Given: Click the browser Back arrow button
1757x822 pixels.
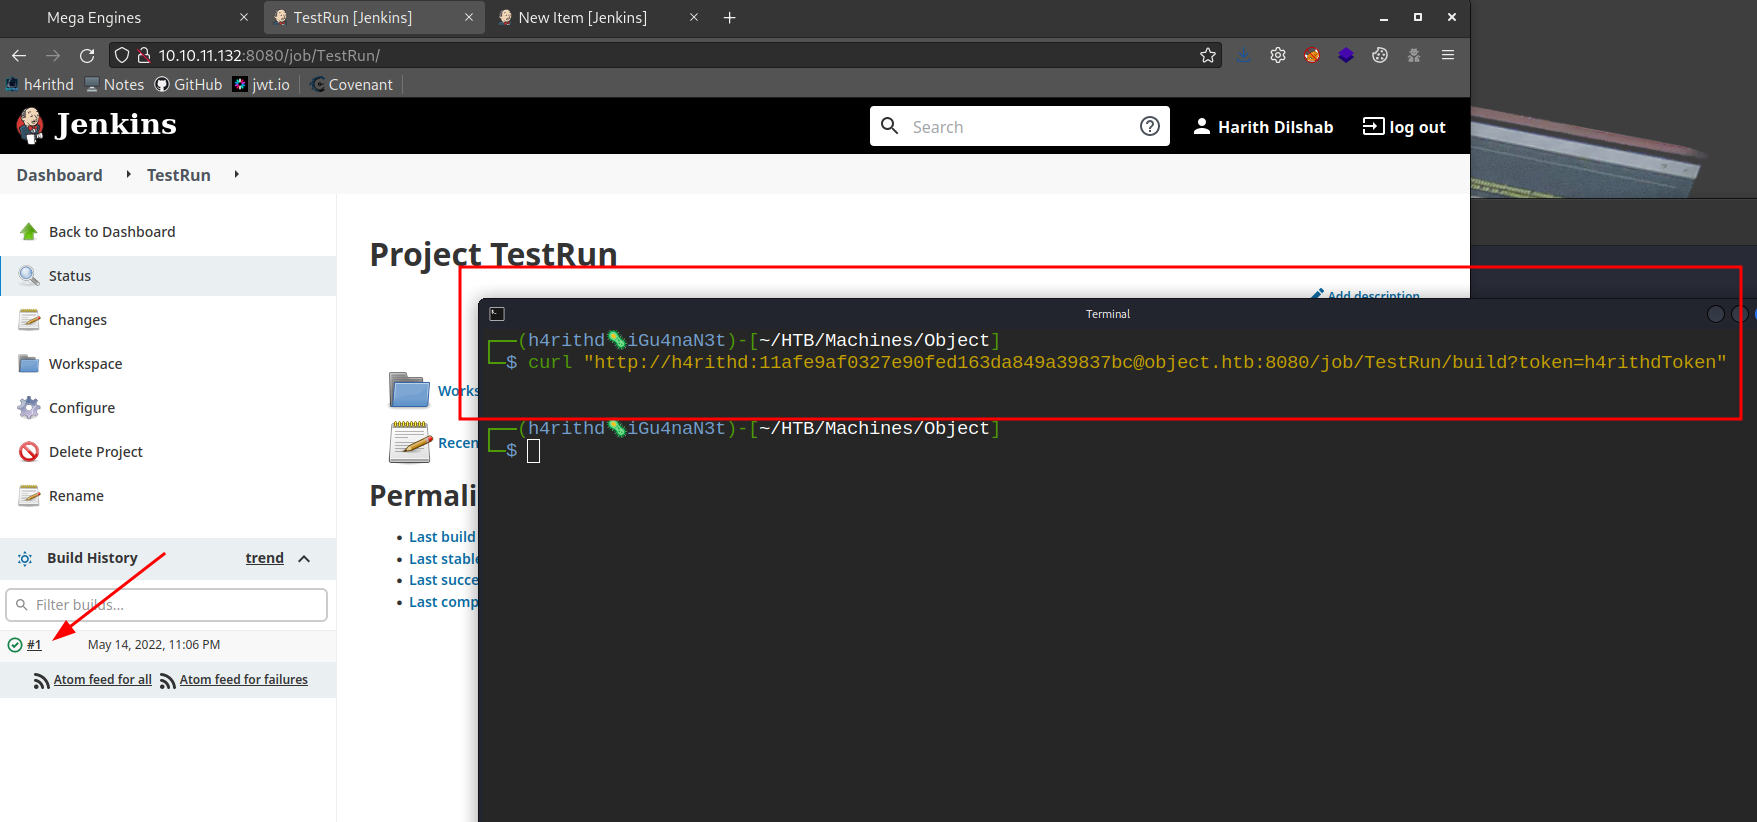Looking at the screenshot, I should 19,56.
